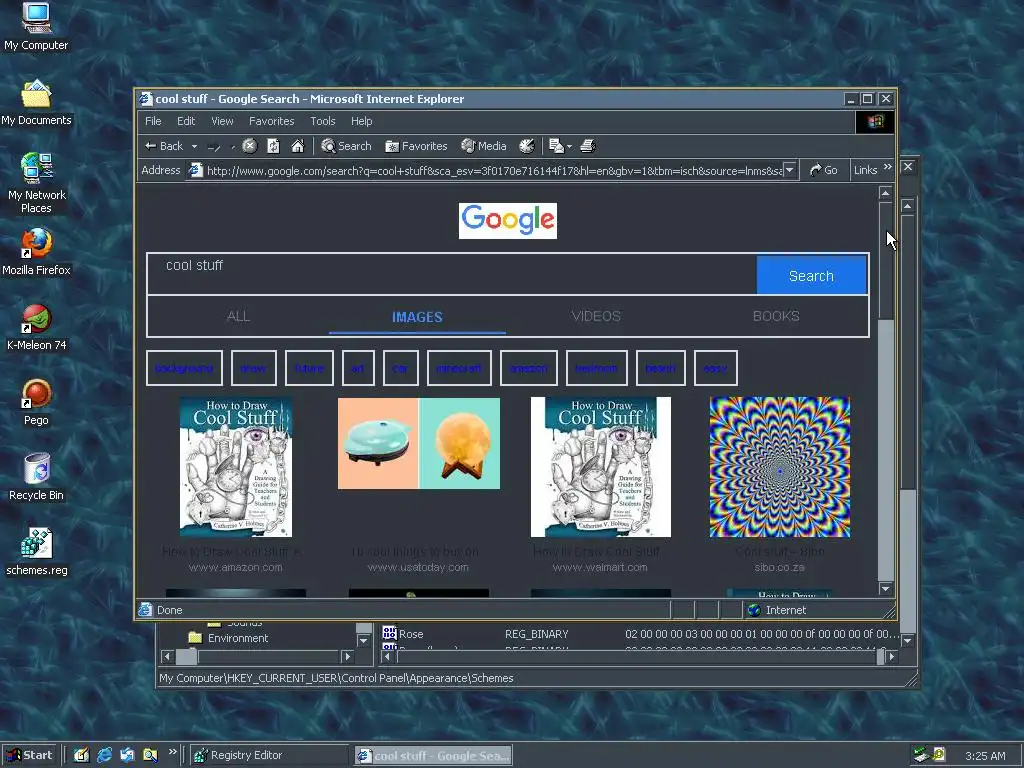The width and height of the screenshot is (1024, 768).
Task: Click the background filter chip
Action: click(x=184, y=368)
